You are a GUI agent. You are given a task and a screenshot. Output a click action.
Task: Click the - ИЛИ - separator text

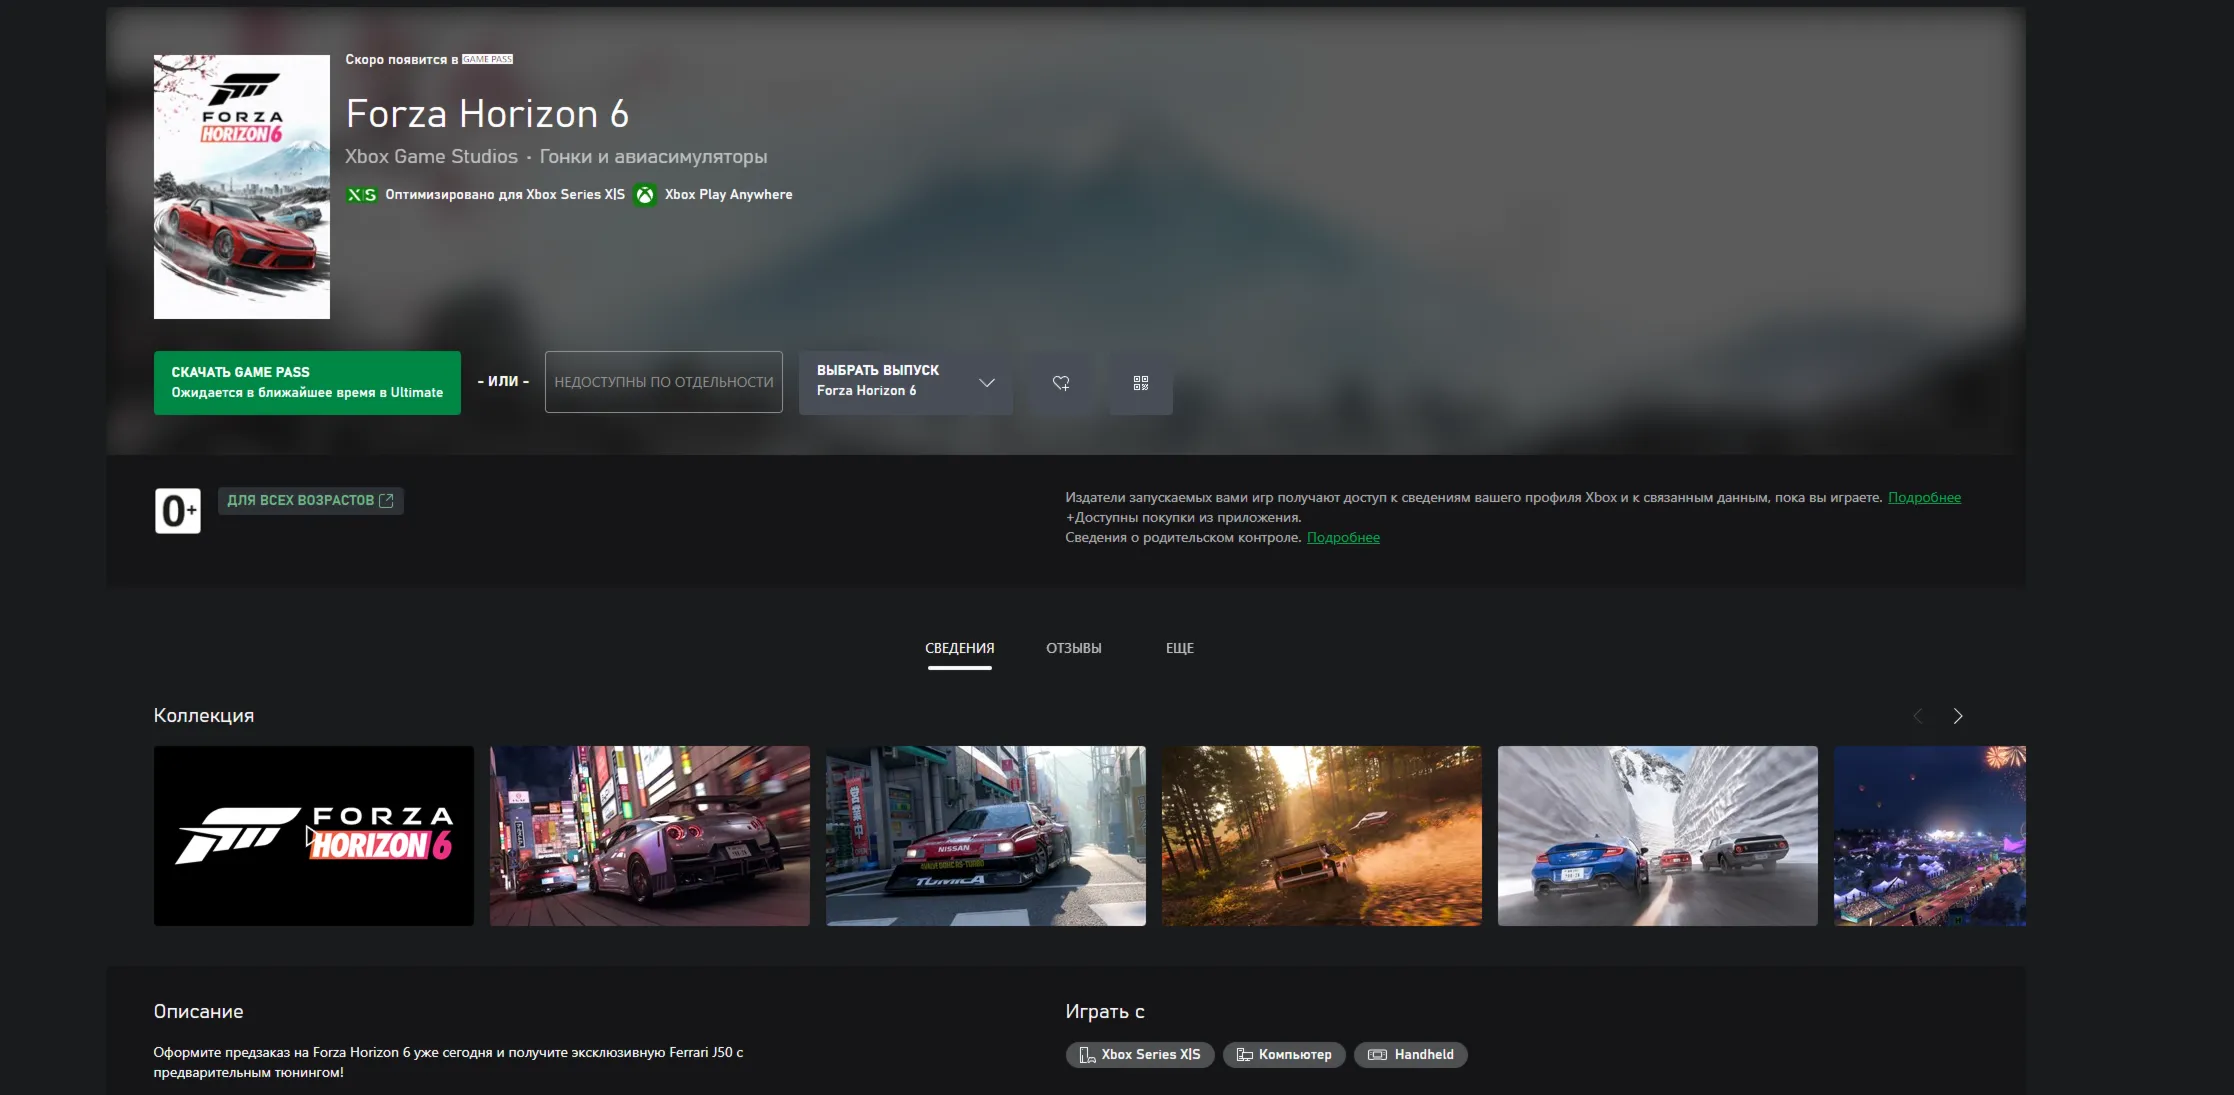point(503,382)
